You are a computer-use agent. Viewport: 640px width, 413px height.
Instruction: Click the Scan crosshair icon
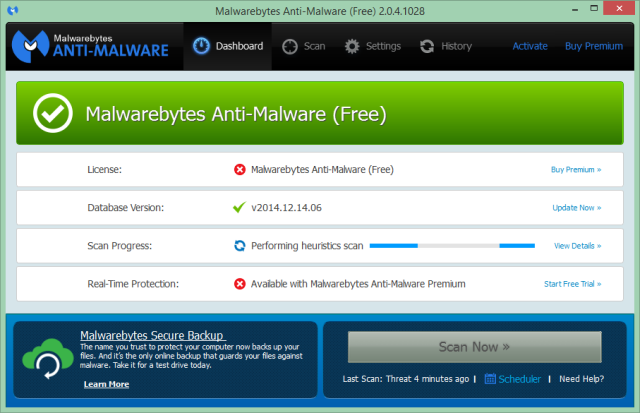click(x=290, y=47)
